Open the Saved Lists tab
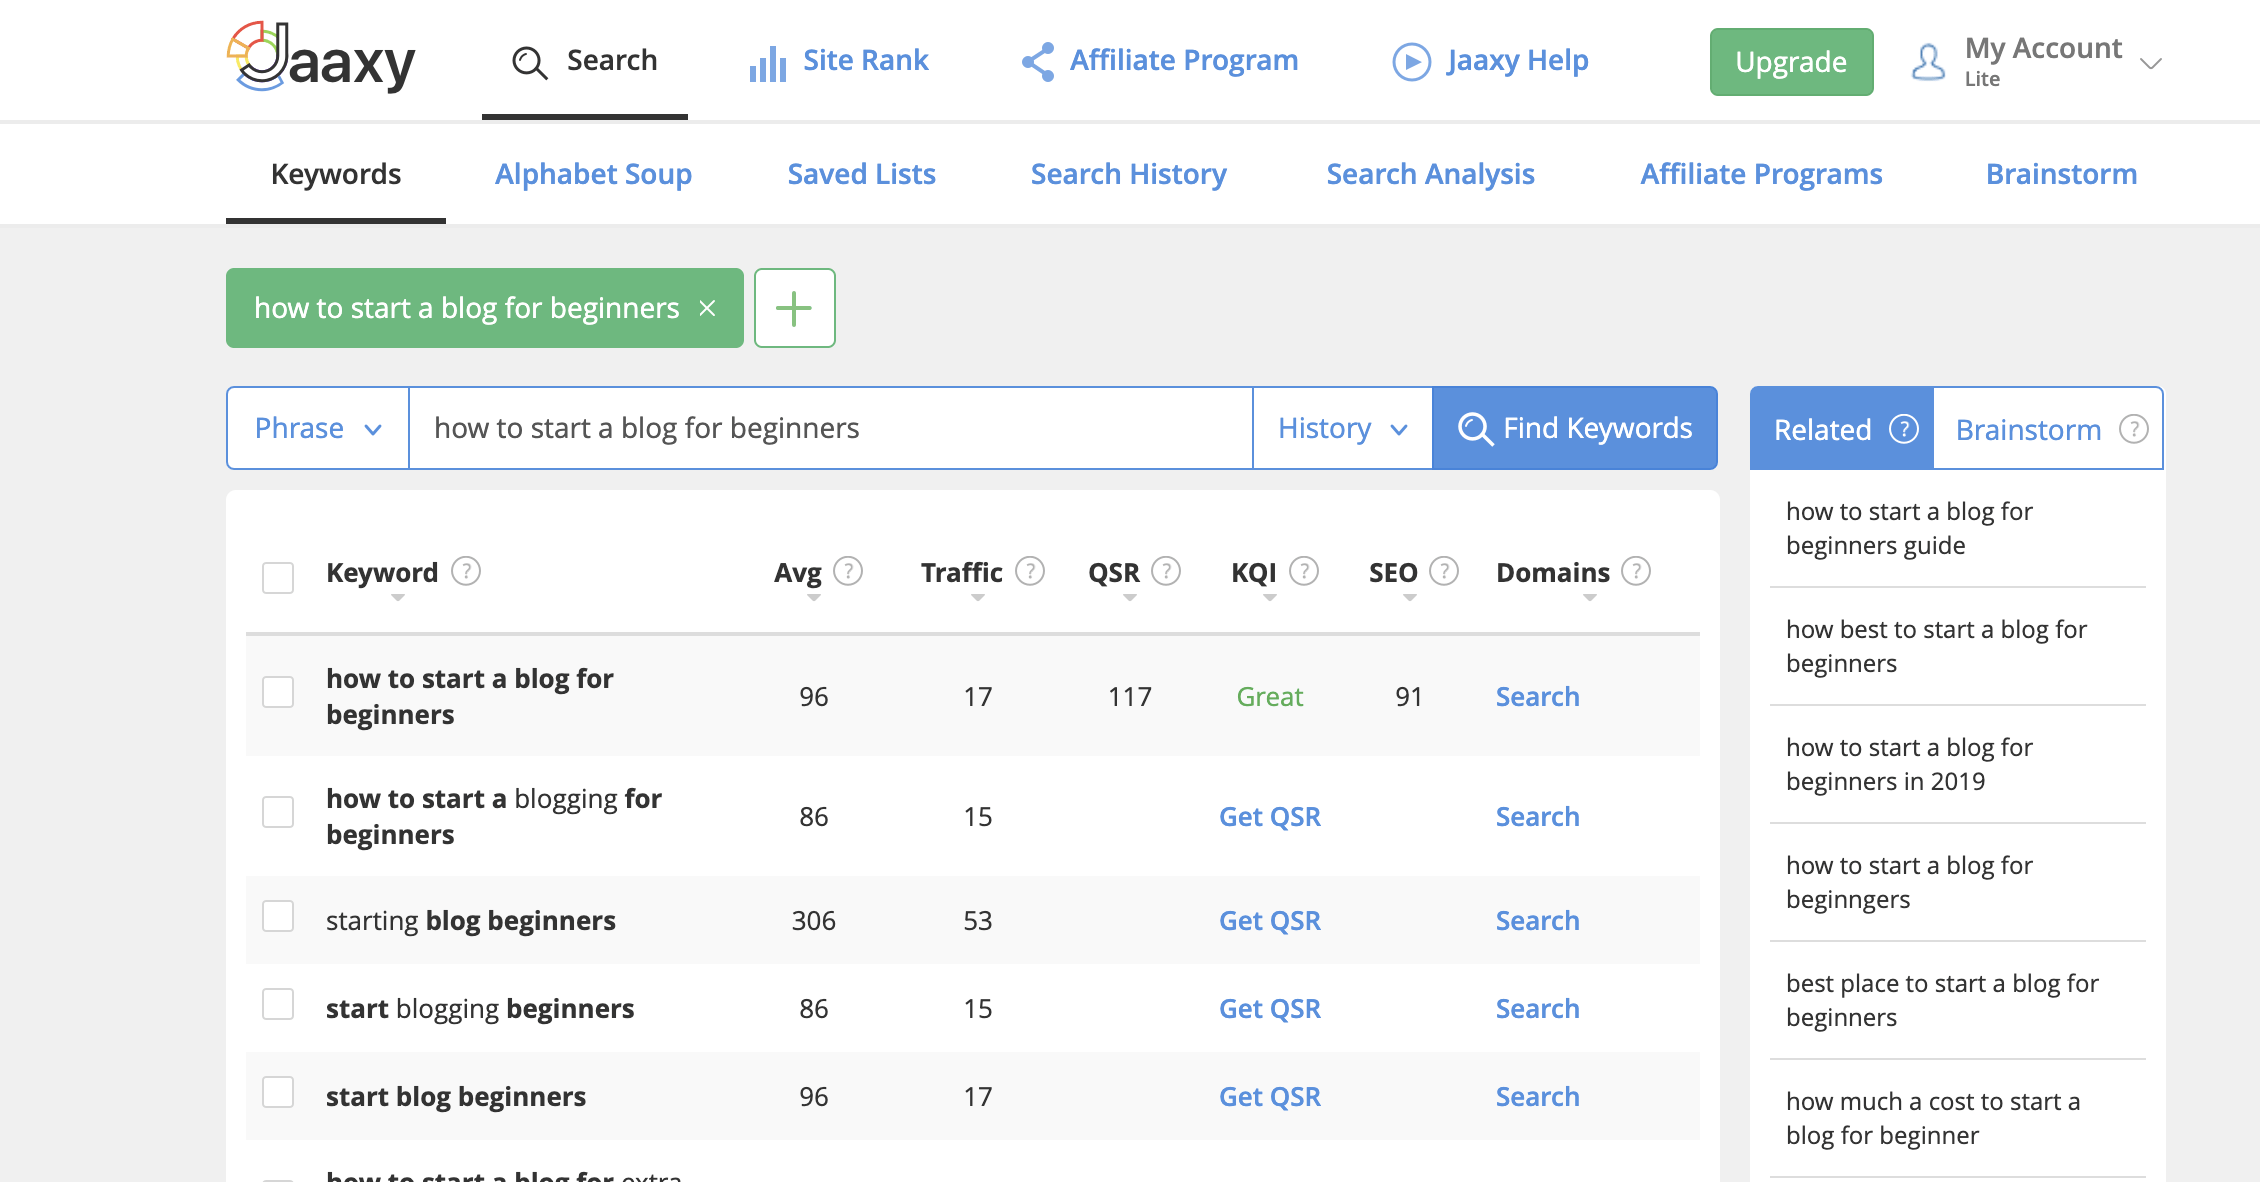The image size is (2260, 1182). (x=861, y=174)
